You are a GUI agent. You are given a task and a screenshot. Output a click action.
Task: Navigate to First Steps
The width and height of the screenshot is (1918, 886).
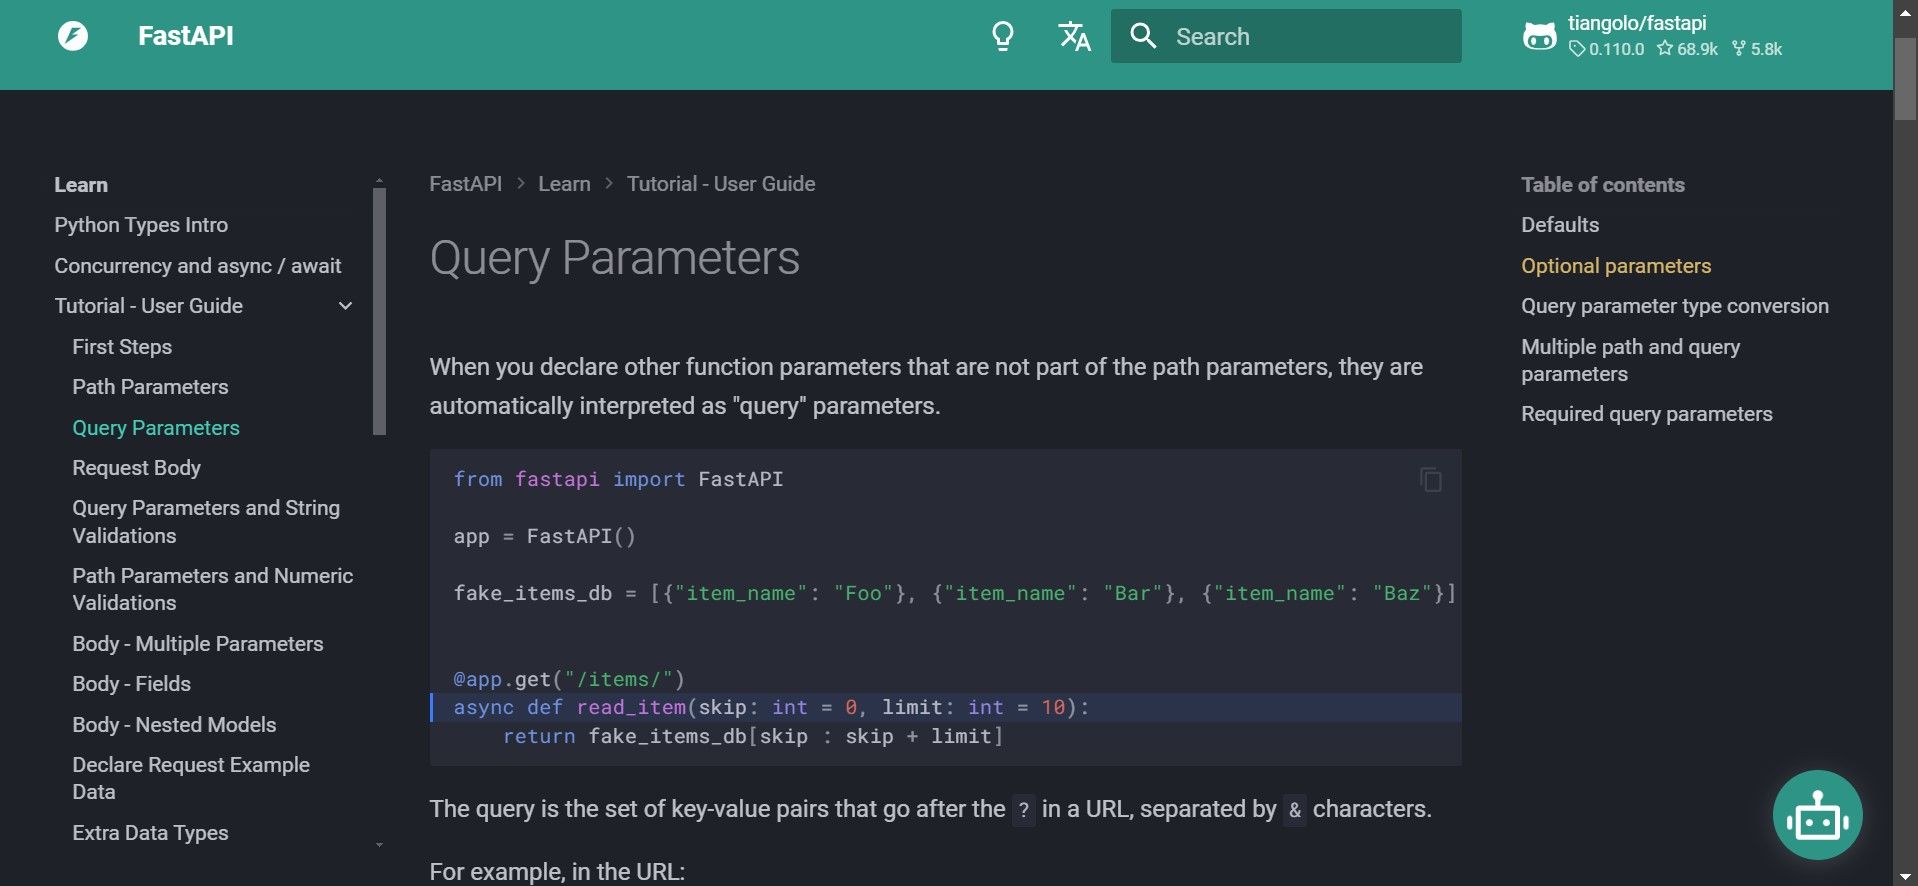pos(122,347)
